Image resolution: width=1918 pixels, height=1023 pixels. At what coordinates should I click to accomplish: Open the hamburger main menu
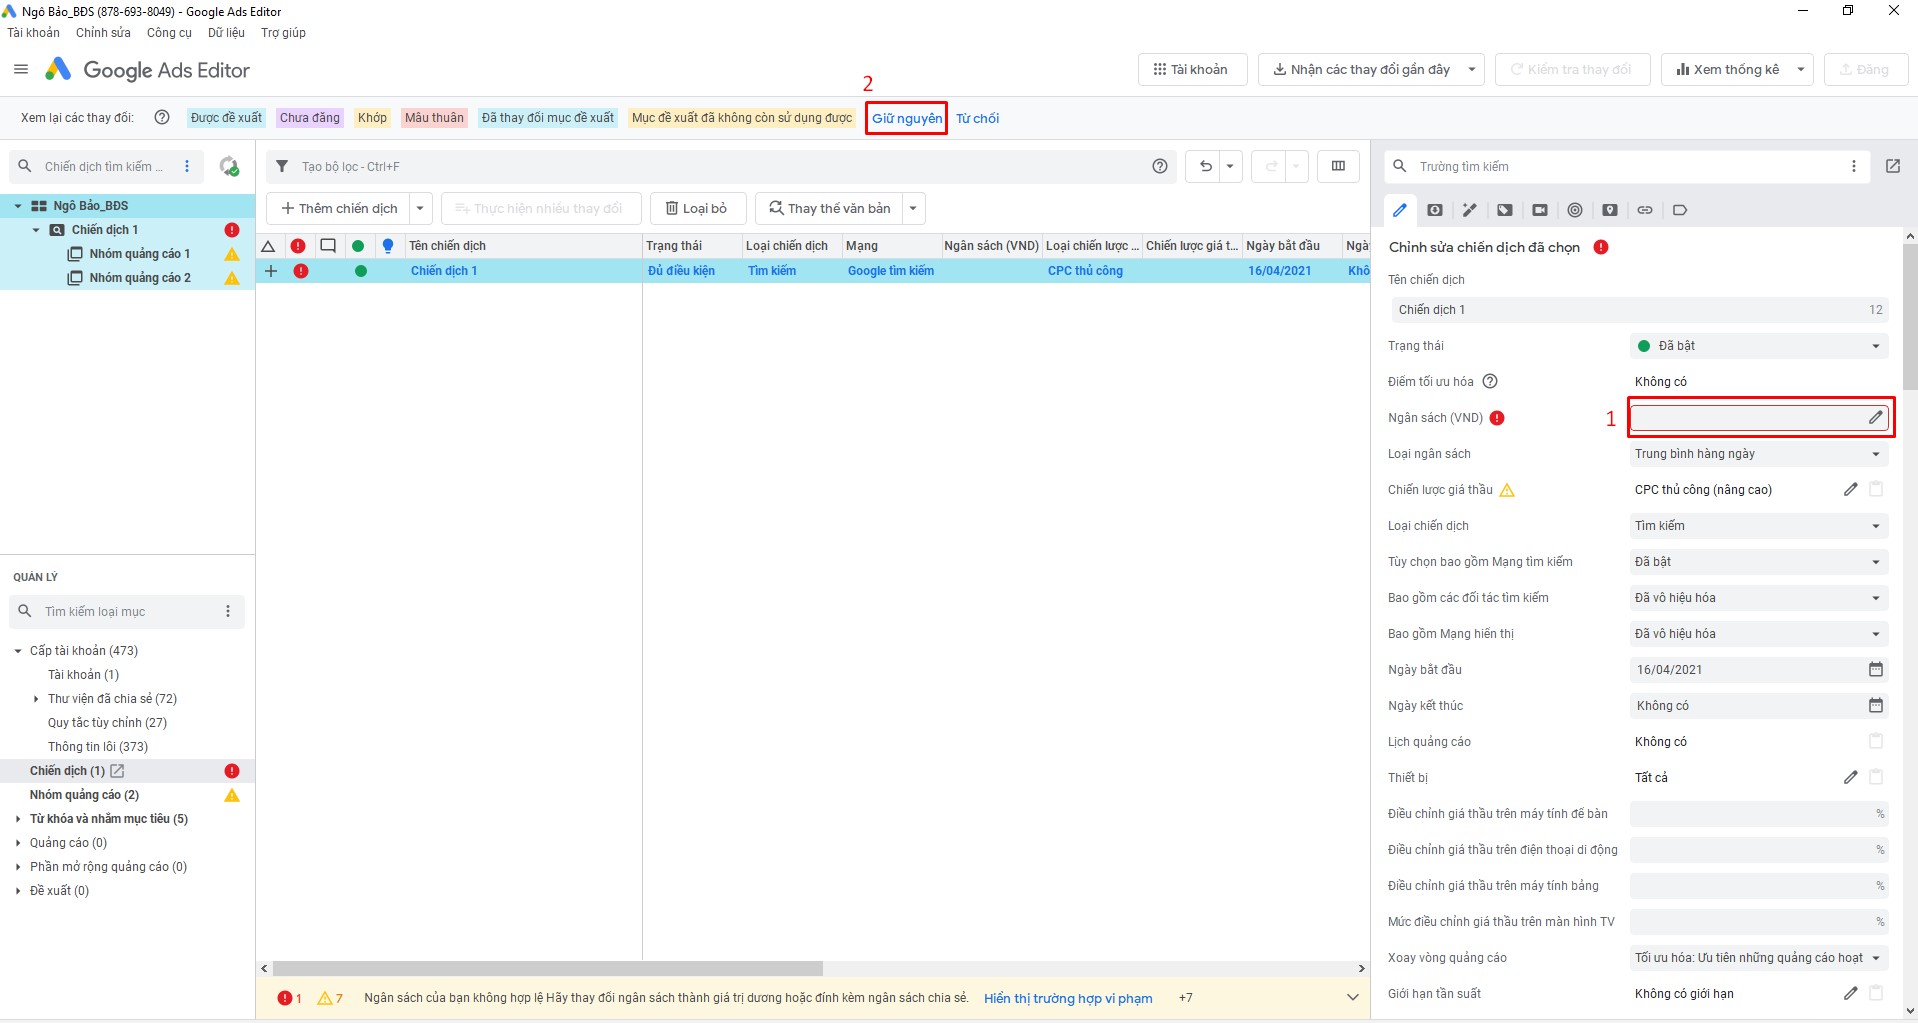click(21, 70)
